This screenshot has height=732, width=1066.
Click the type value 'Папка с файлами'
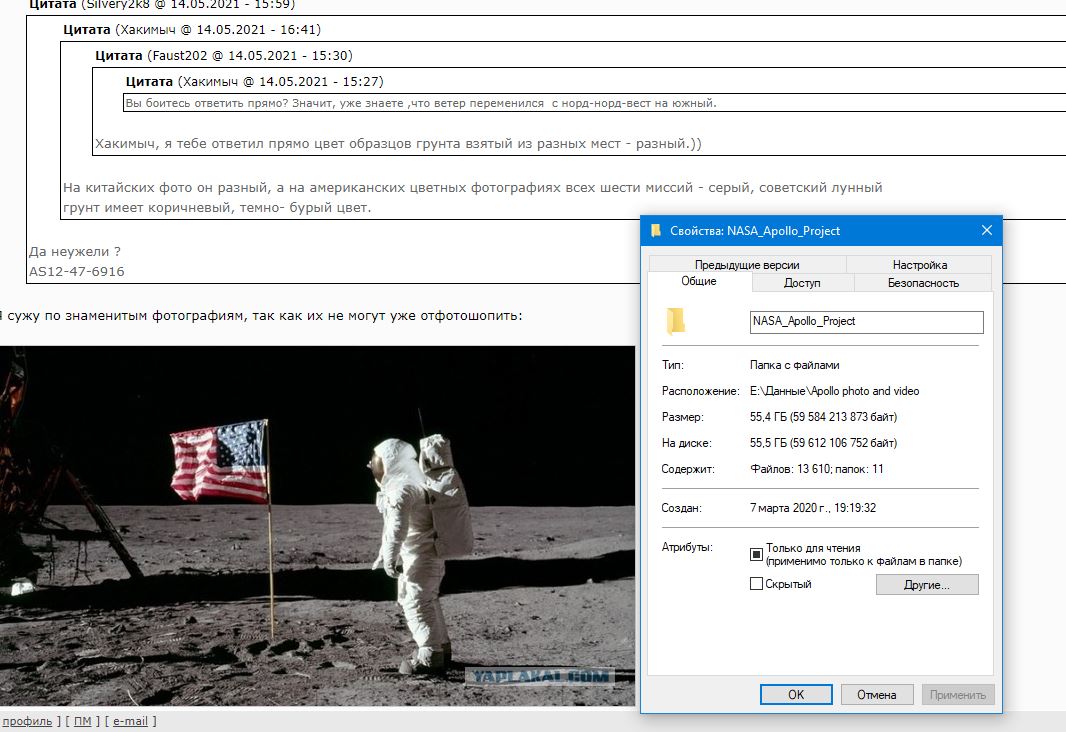[794, 365]
